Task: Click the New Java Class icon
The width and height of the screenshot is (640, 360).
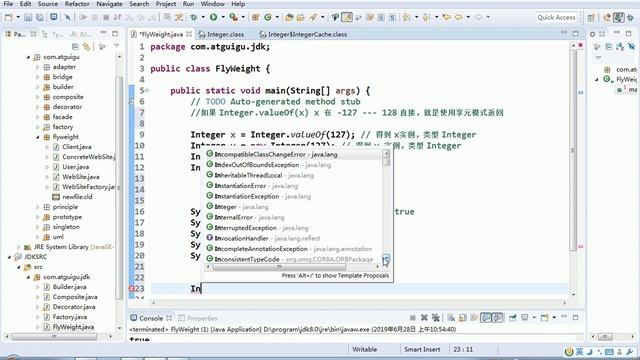Action: pyautogui.click(x=268, y=17)
